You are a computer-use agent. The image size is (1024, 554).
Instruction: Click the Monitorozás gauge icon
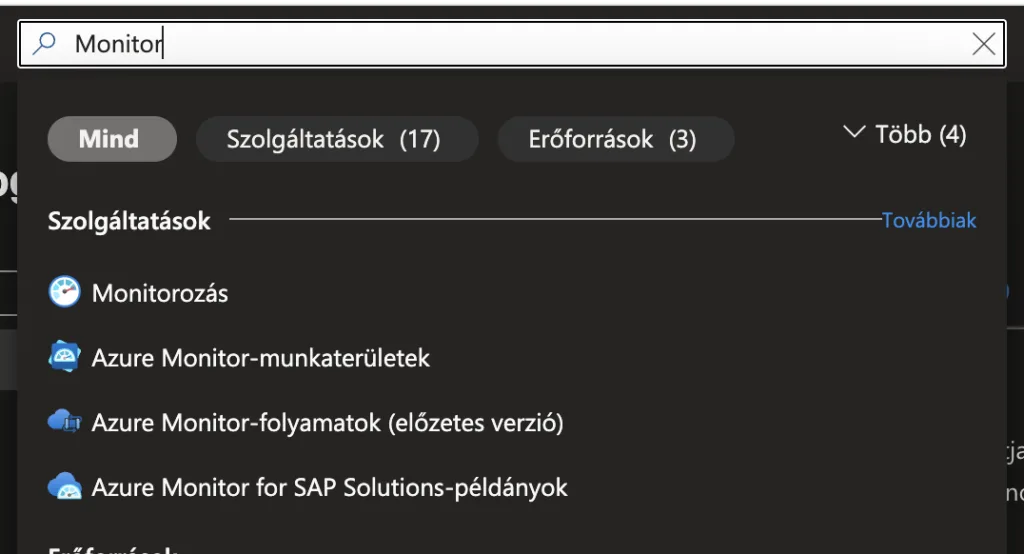pos(63,293)
